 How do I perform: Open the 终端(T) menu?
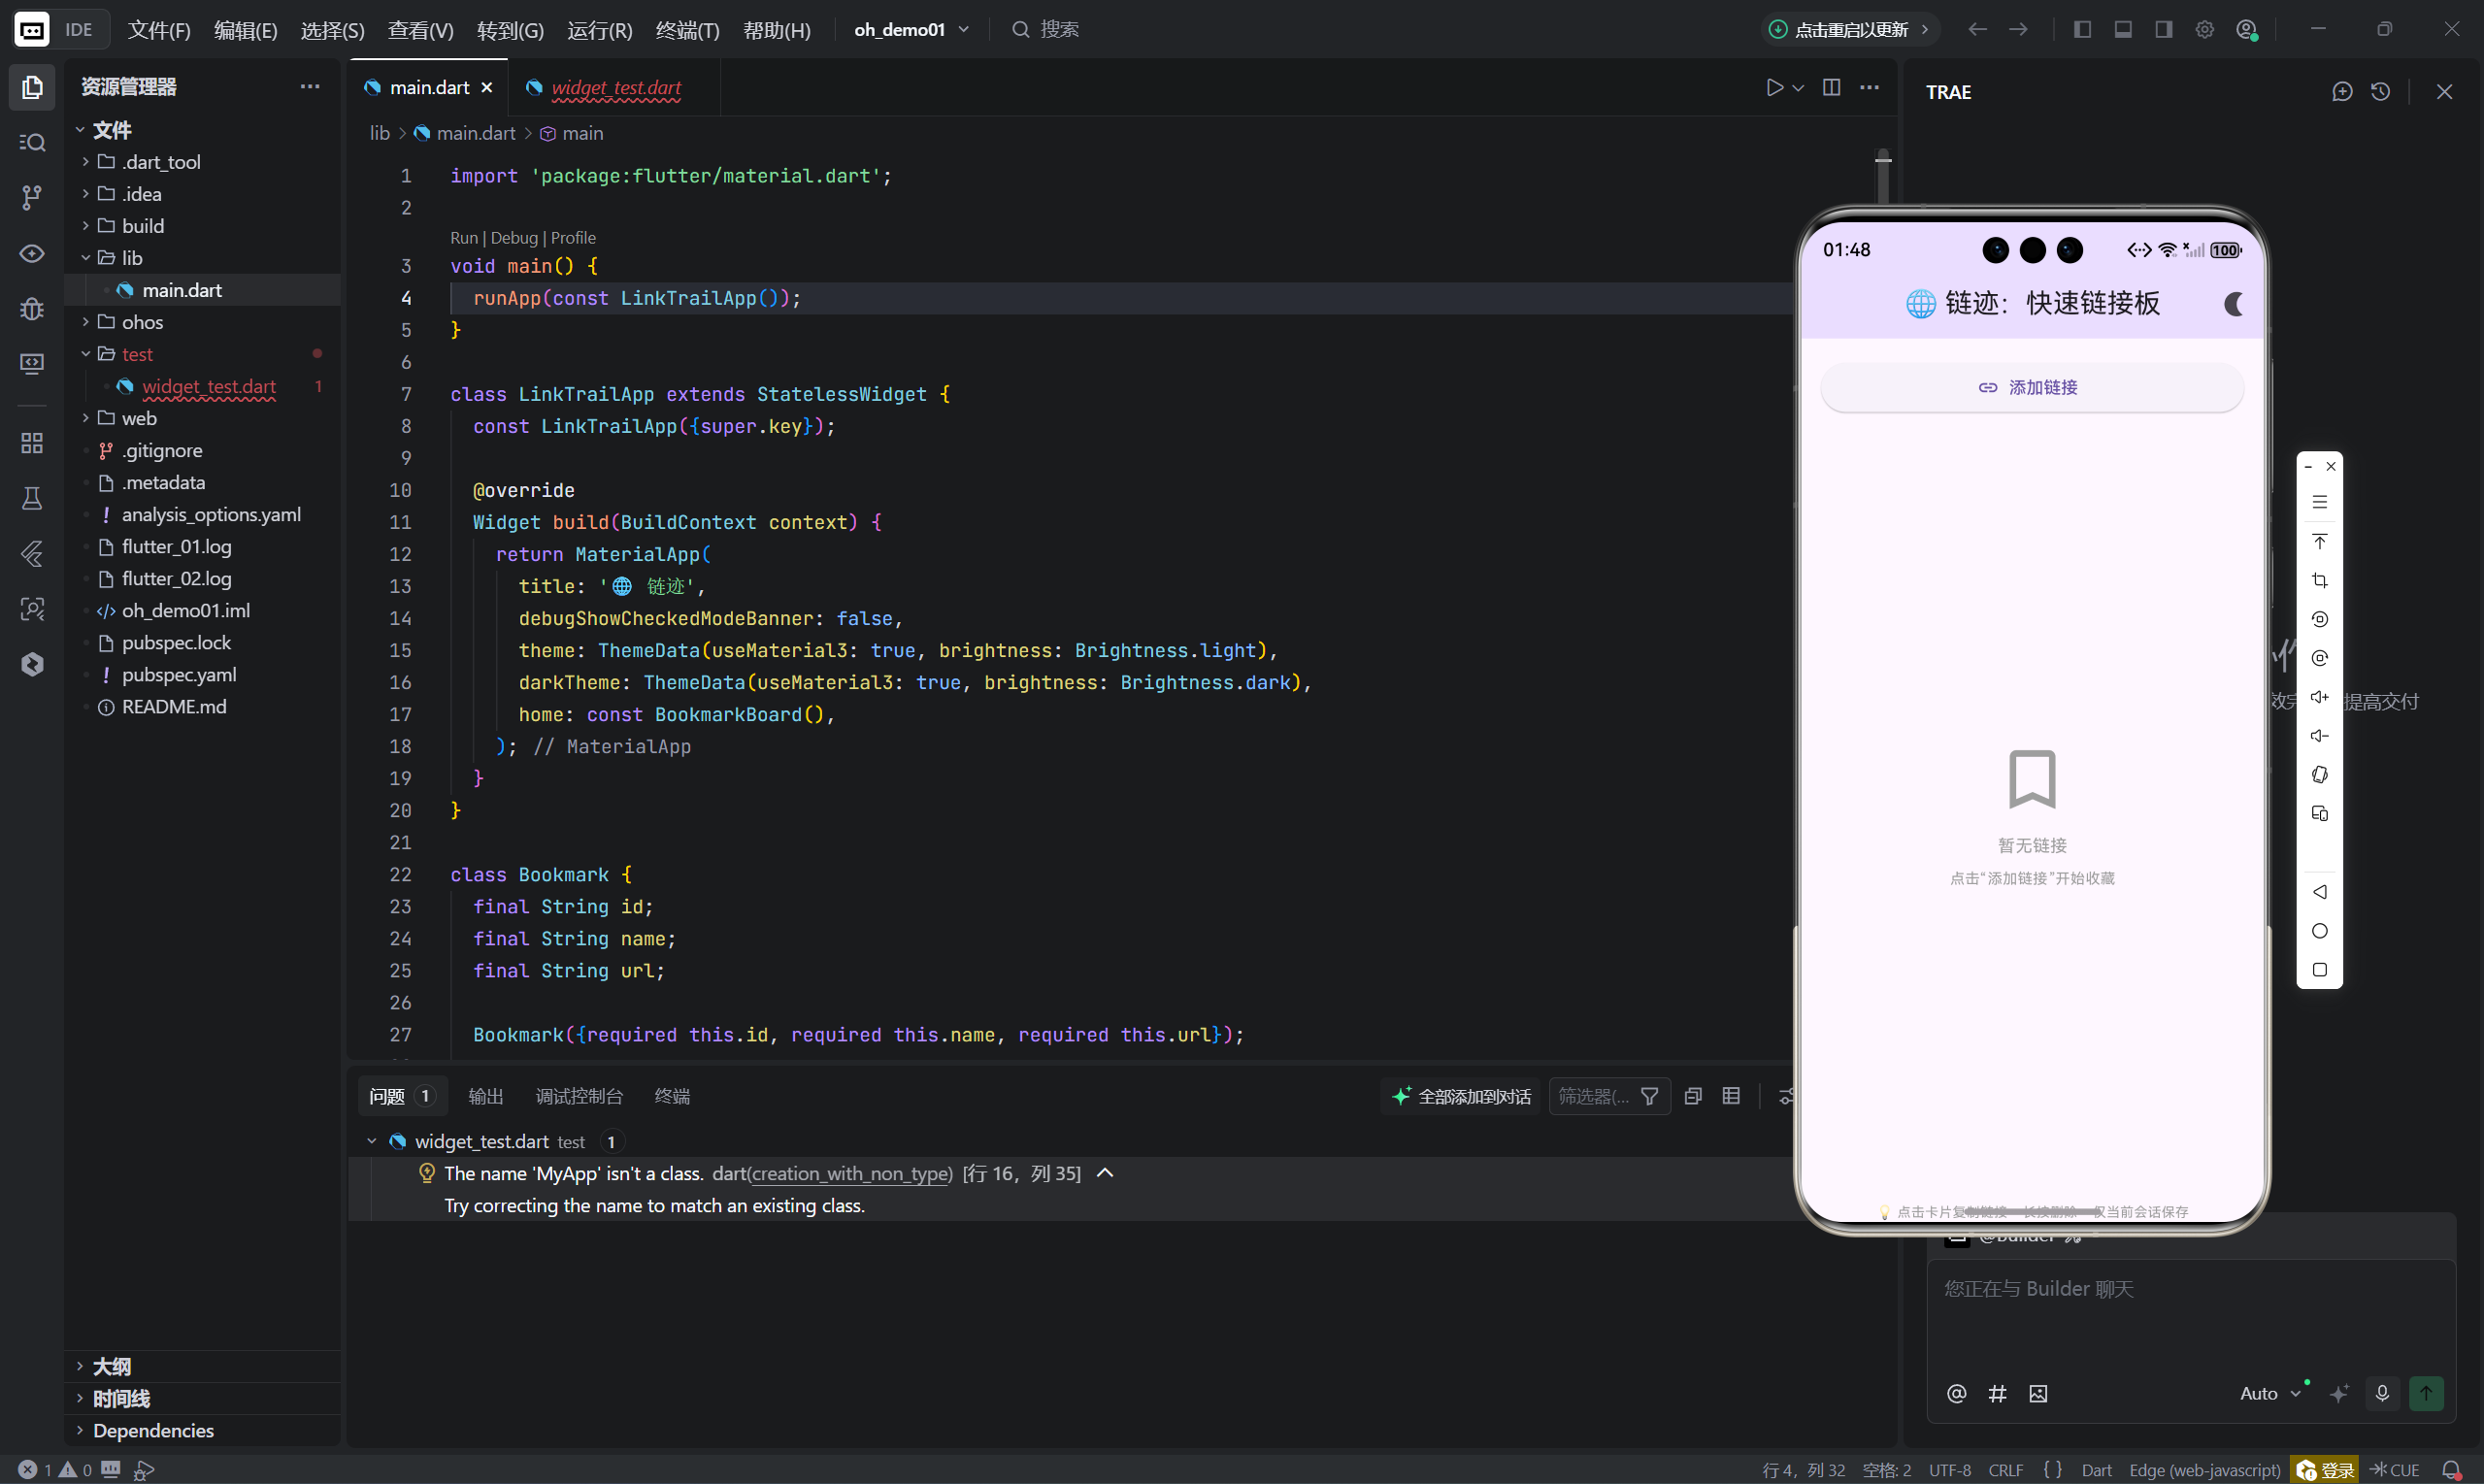(687, 30)
